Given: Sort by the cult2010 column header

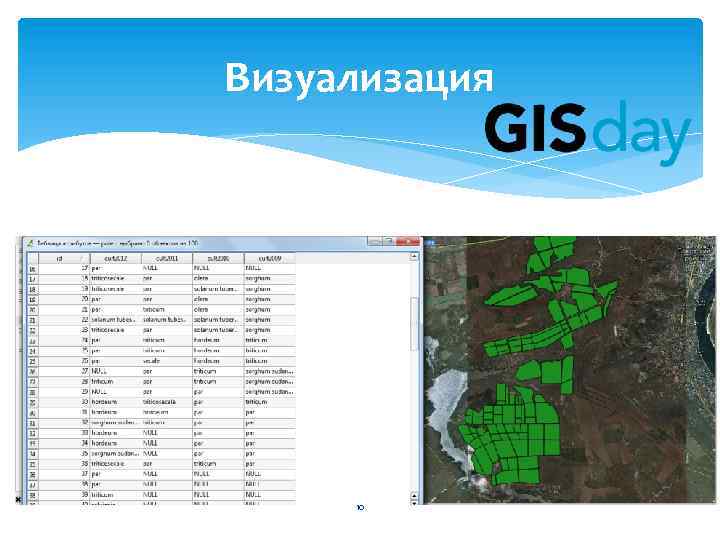Looking at the screenshot, I should 219,259.
